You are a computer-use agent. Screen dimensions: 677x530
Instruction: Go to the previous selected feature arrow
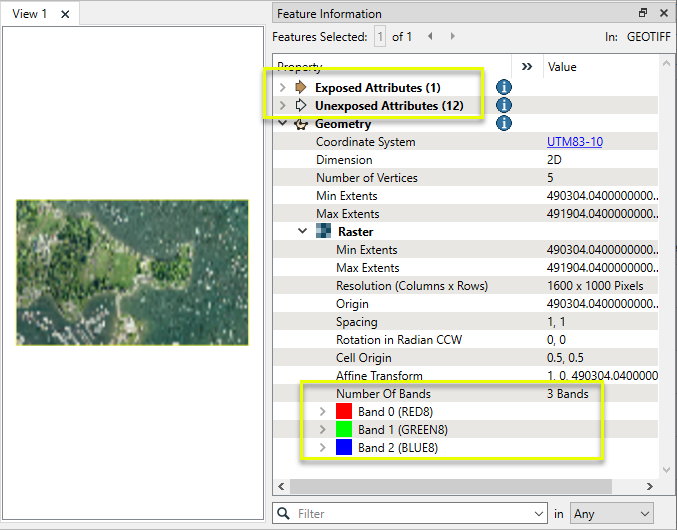(x=430, y=36)
